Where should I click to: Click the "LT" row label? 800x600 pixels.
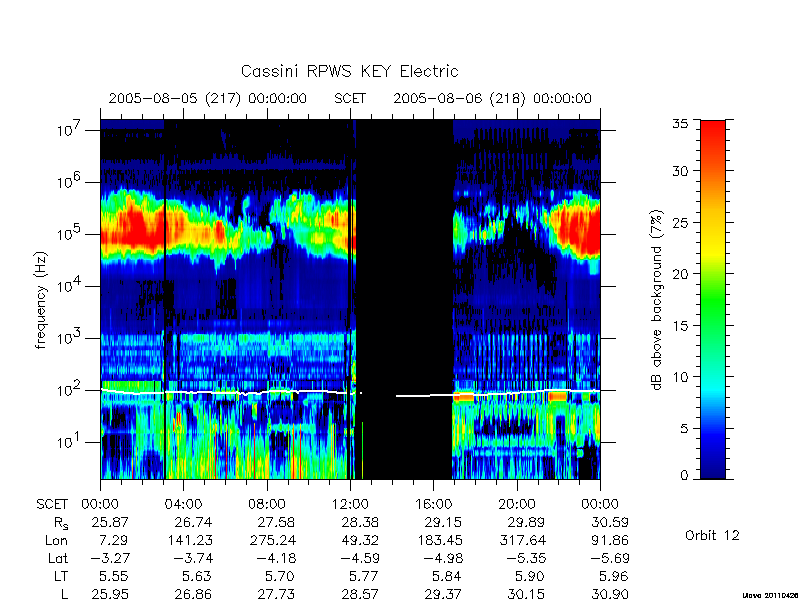(x=61, y=576)
